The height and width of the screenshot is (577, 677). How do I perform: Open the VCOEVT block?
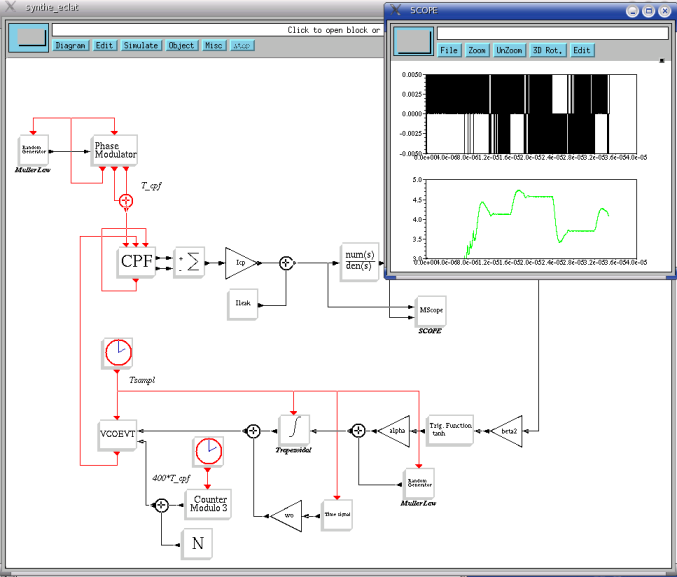click(x=117, y=434)
